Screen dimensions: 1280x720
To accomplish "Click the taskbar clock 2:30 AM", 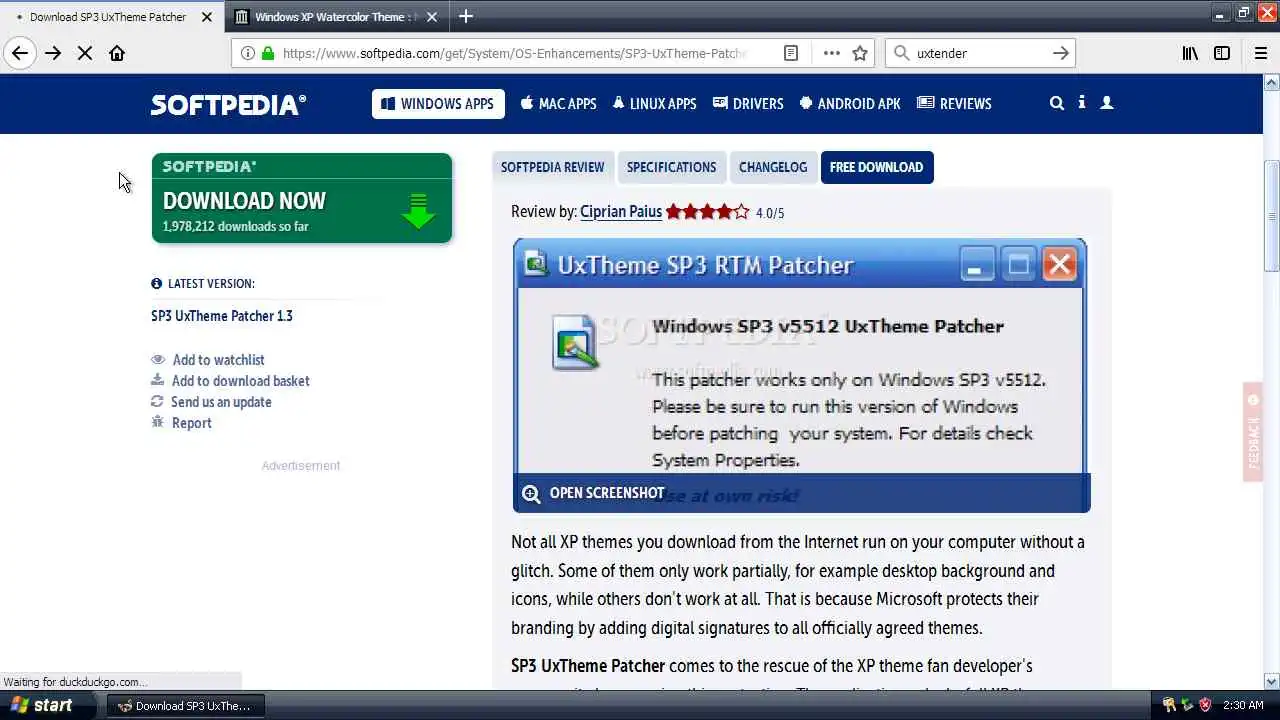I will pyautogui.click(x=1243, y=705).
